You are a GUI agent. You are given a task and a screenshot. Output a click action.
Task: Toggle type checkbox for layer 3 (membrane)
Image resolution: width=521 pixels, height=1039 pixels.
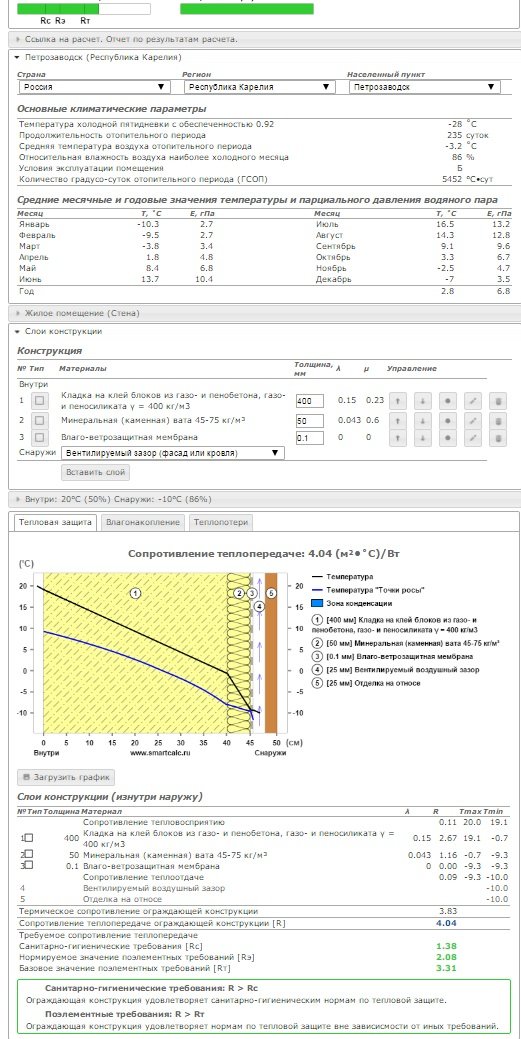40,437
